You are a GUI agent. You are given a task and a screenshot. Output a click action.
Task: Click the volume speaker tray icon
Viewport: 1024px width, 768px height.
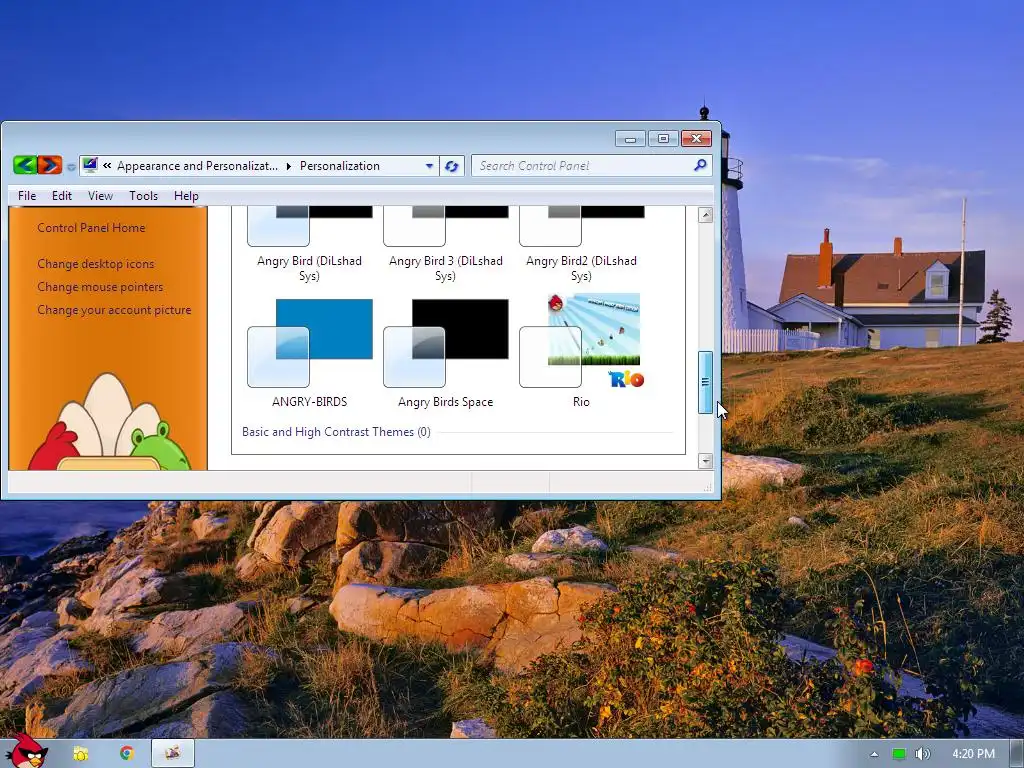[922, 754]
